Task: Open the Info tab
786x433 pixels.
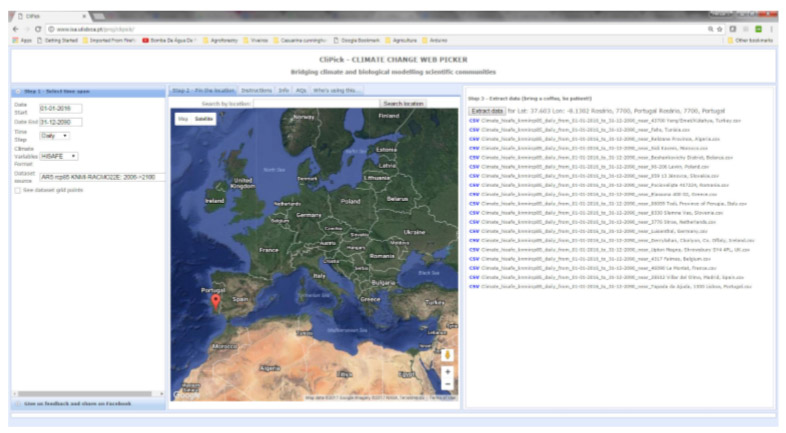Action: tap(284, 91)
